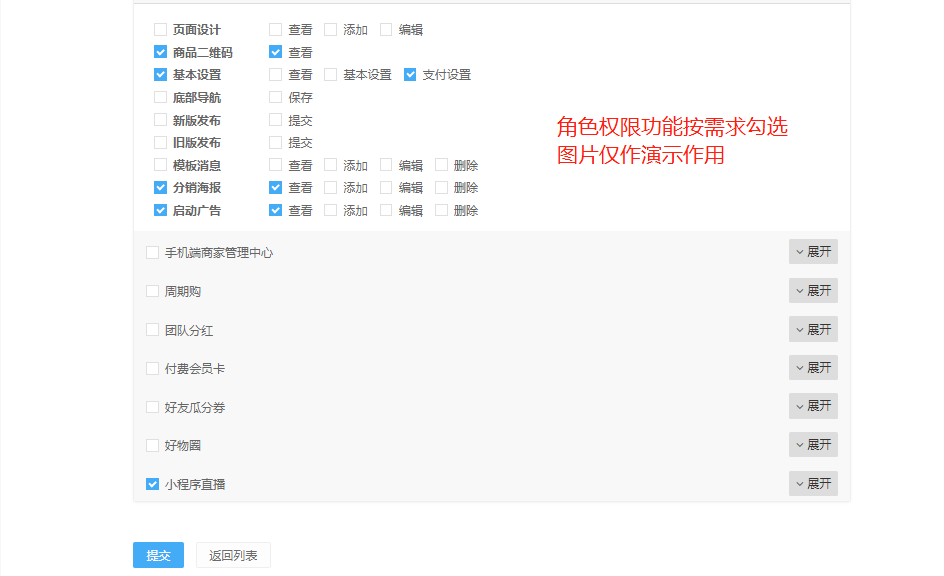Image resolution: width=944 pixels, height=576 pixels.
Task: Tick the 新版发布 permission checkbox
Action: [x=160, y=120]
